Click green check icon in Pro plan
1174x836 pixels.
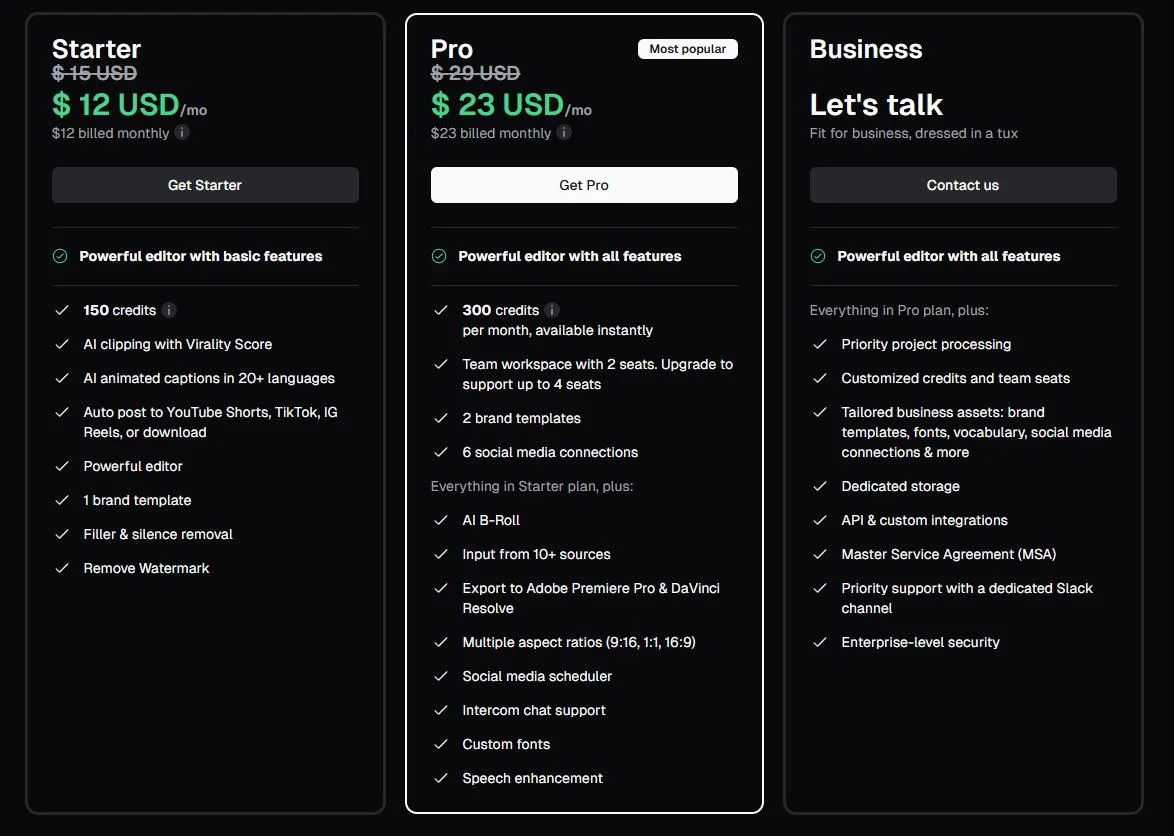point(439,256)
